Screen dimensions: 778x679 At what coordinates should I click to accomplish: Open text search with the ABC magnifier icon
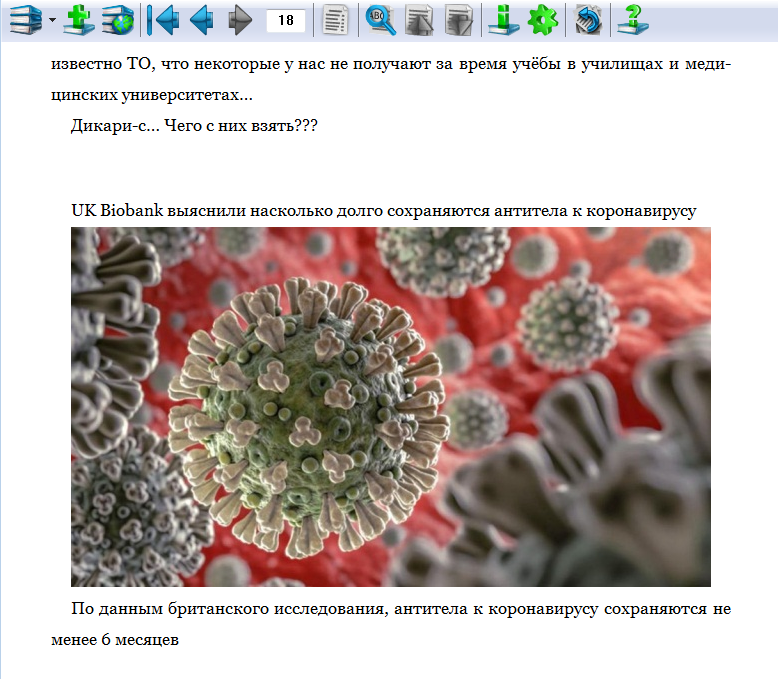[x=381, y=20]
